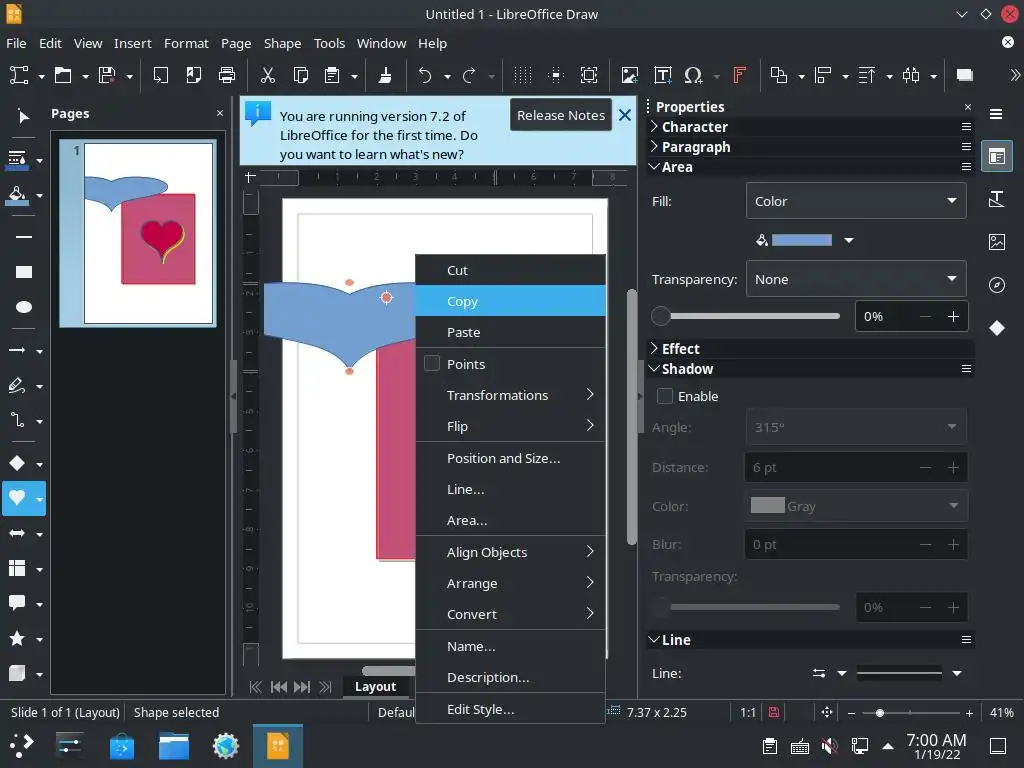Toggle Display Grid toolbar icon
Viewport: 1024px width, 768px height.
pyautogui.click(x=522, y=75)
